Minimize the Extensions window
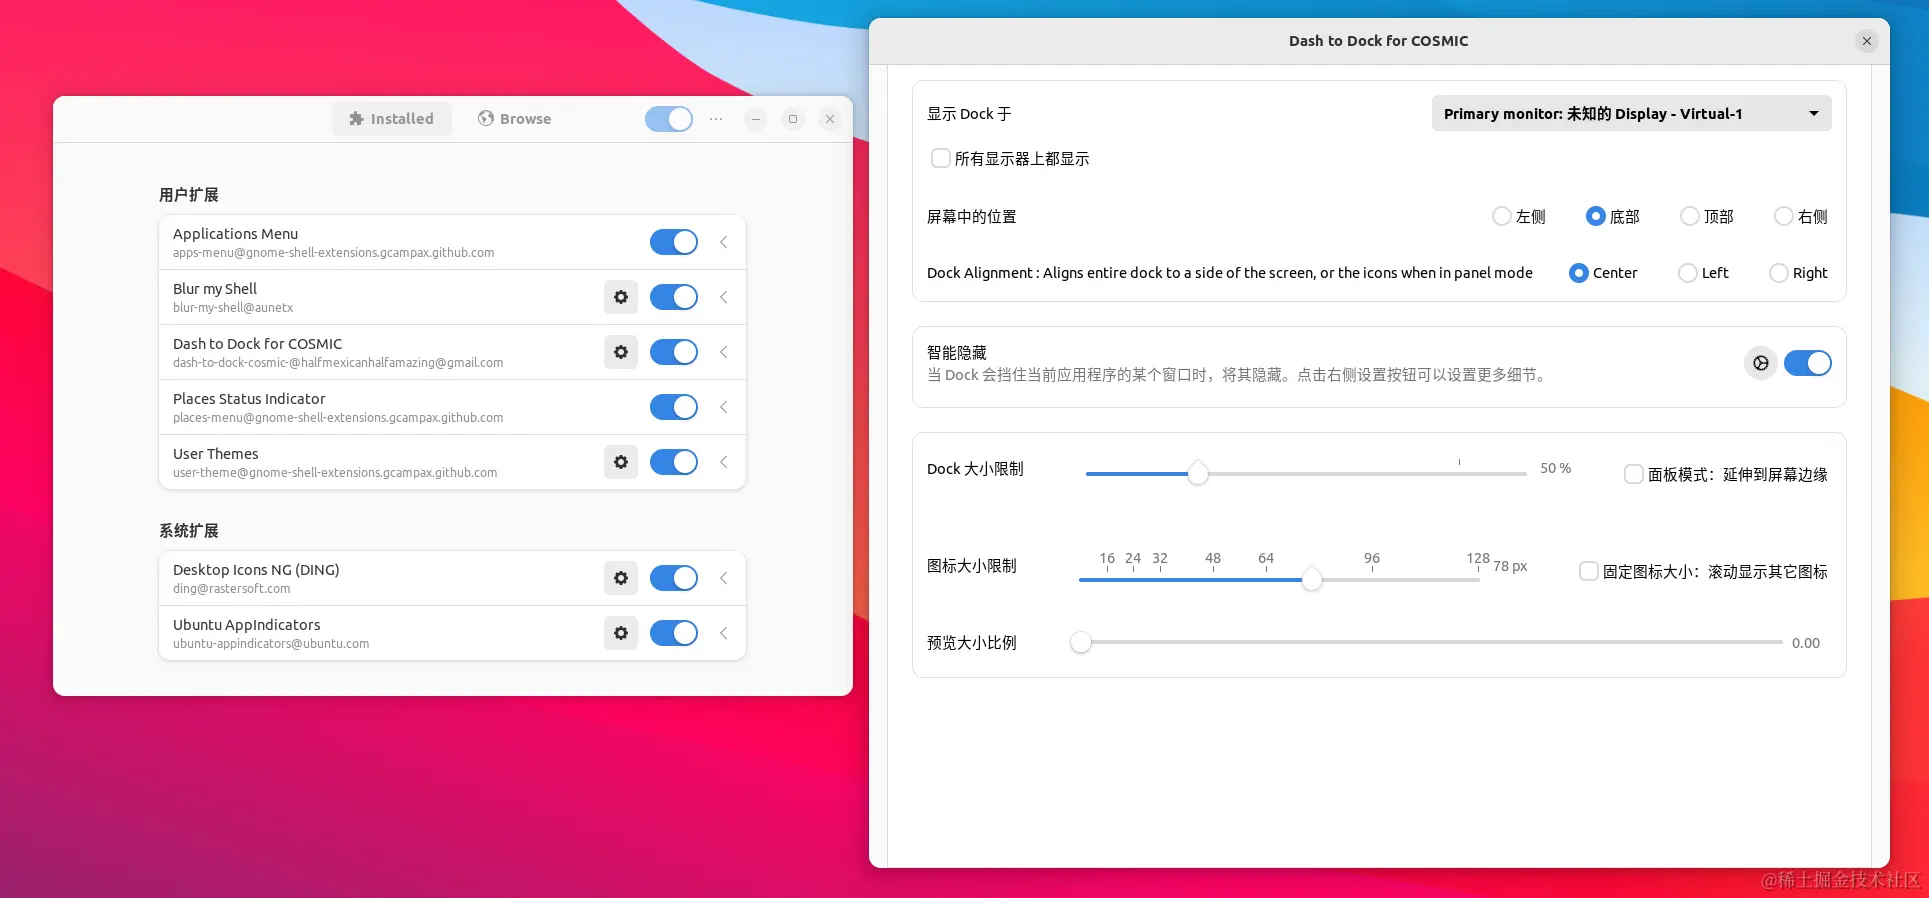The image size is (1929, 898). click(756, 119)
